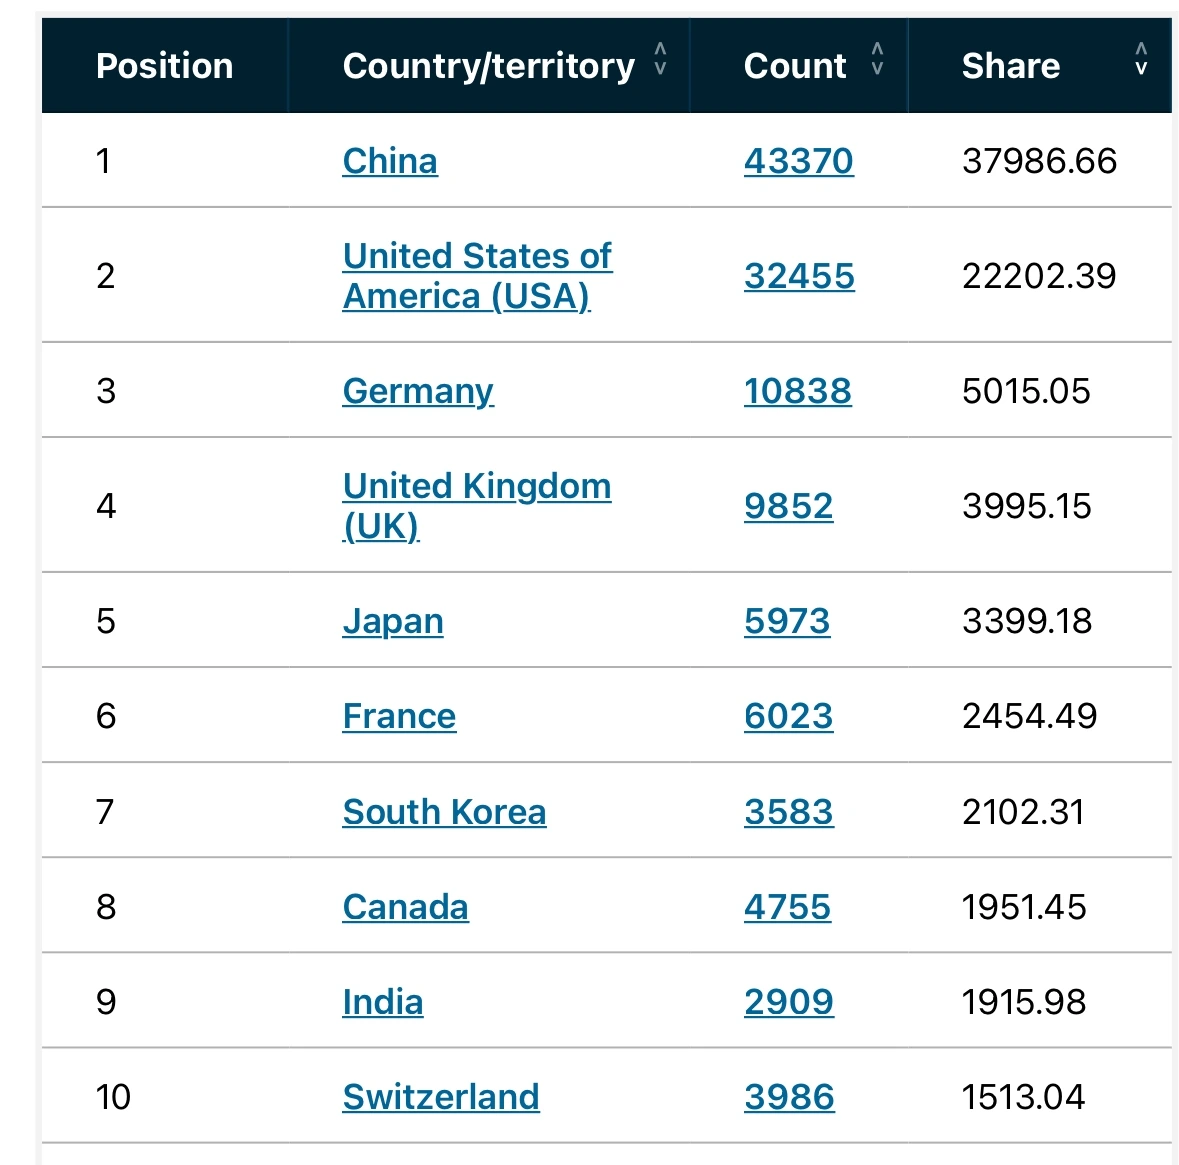The width and height of the screenshot is (1179, 1165).
Task: Click China's count value 43370
Action: [798, 161]
